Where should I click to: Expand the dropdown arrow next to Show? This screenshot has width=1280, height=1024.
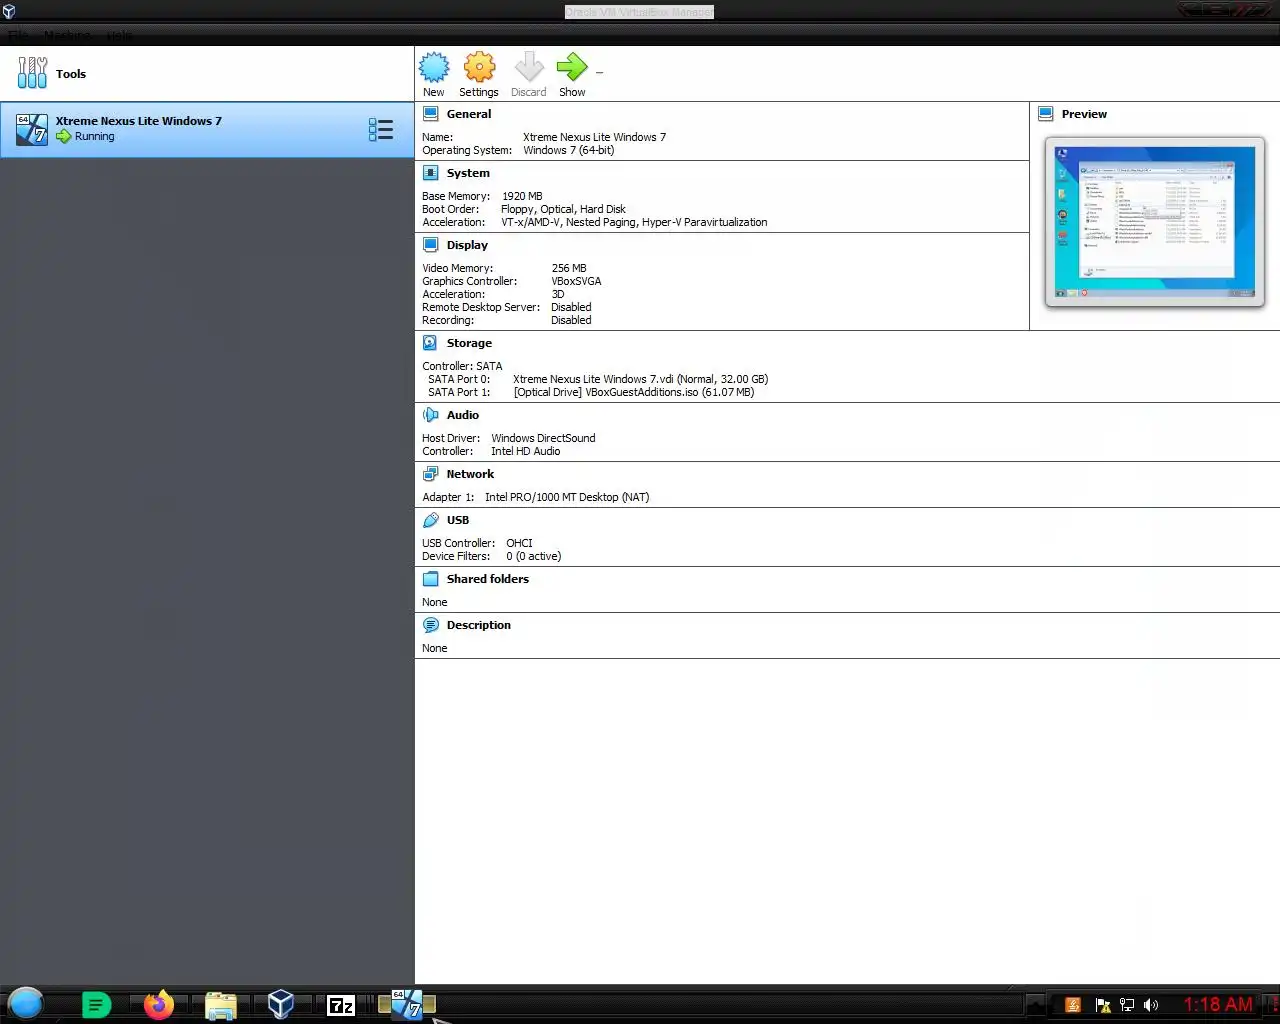point(599,72)
